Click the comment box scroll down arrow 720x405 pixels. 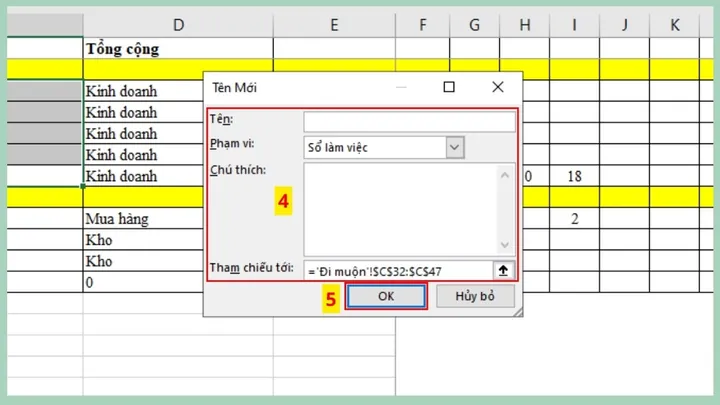point(505,245)
